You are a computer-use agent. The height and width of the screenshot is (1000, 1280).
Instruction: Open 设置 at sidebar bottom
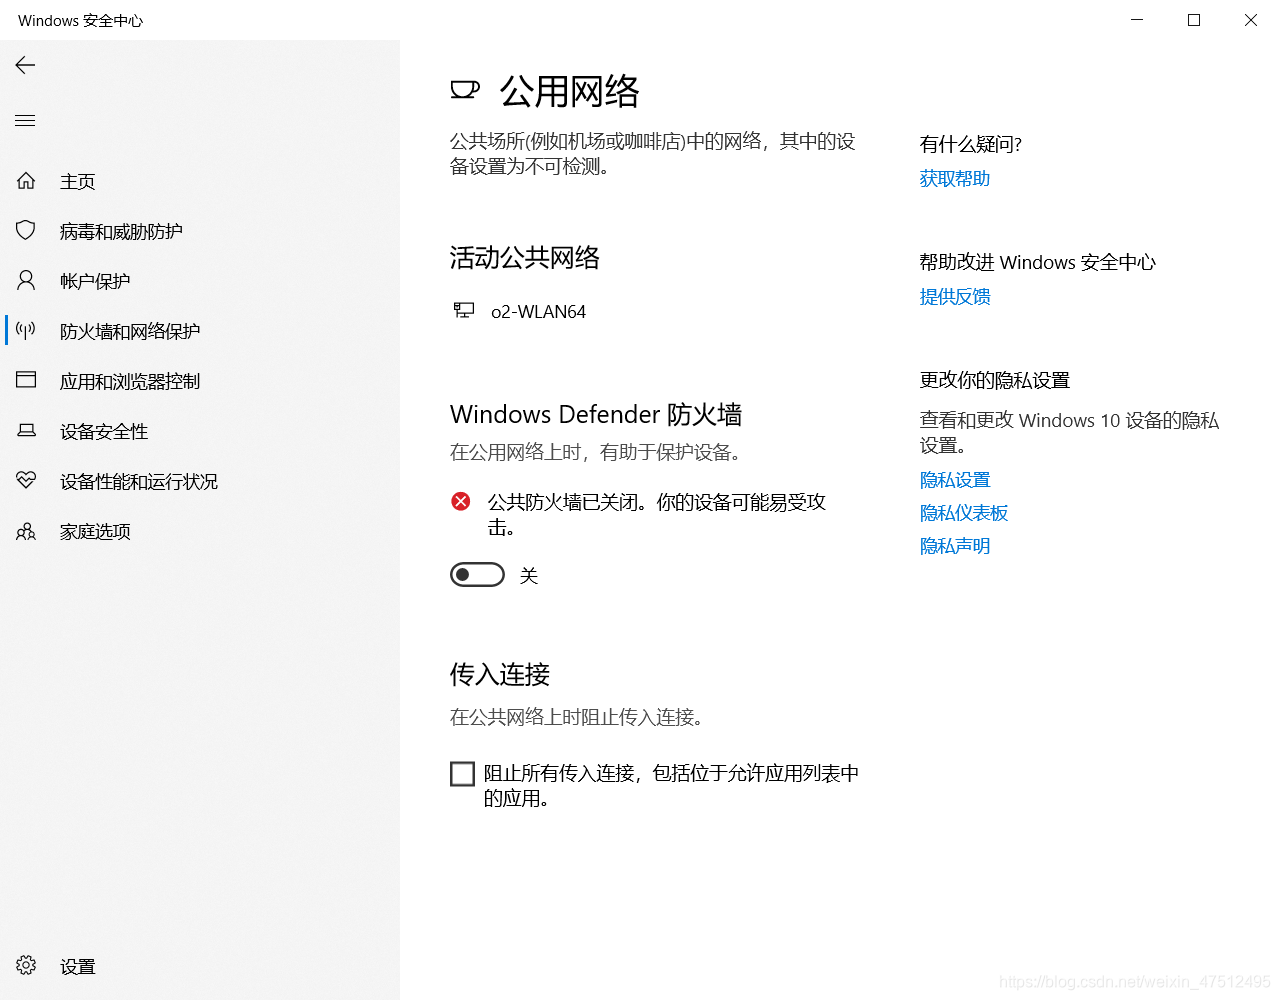[x=77, y=966]
